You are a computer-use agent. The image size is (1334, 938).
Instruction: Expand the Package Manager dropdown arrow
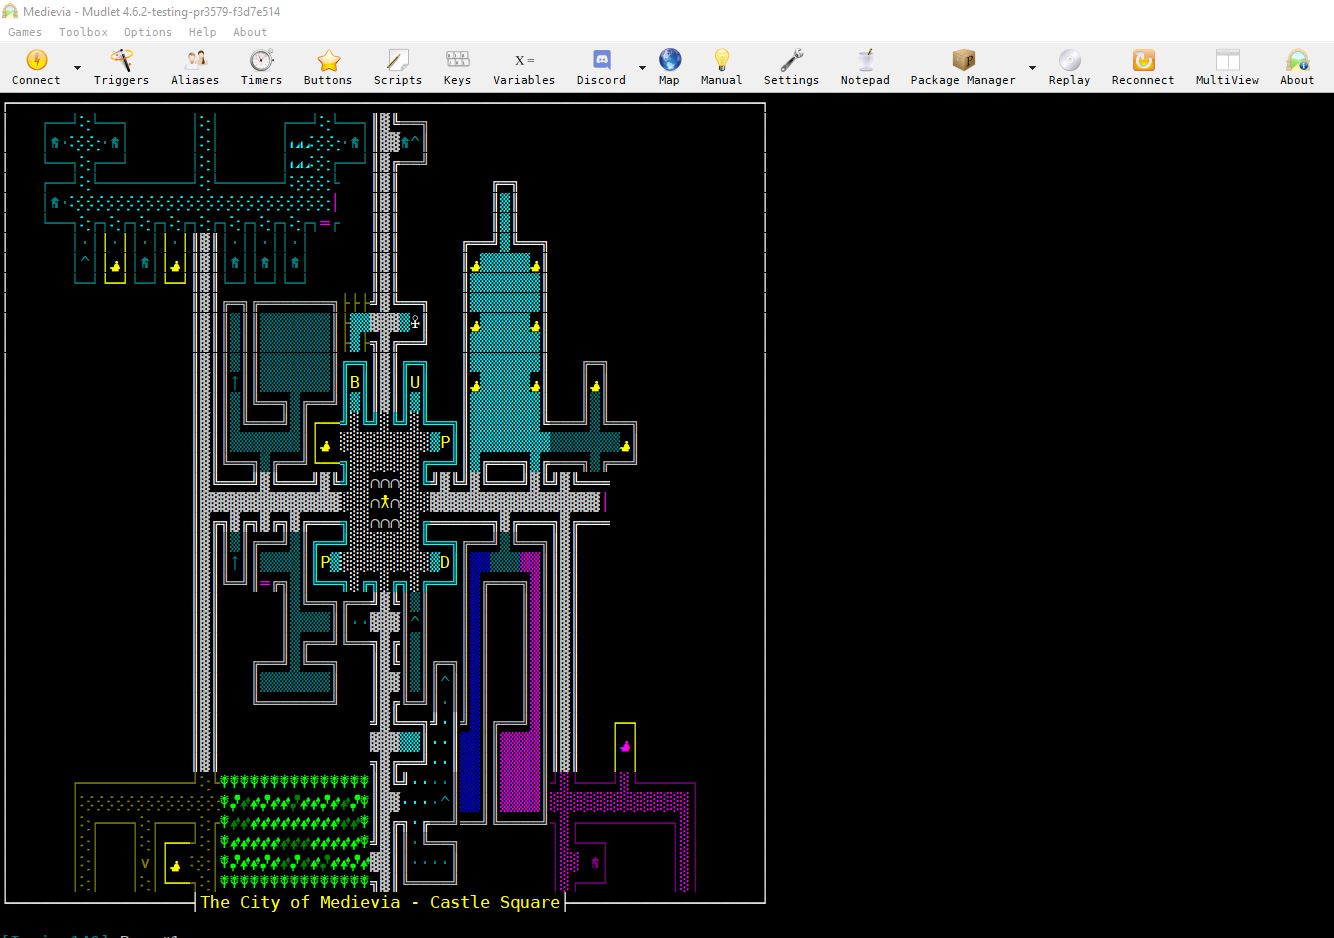[1032, 69]
